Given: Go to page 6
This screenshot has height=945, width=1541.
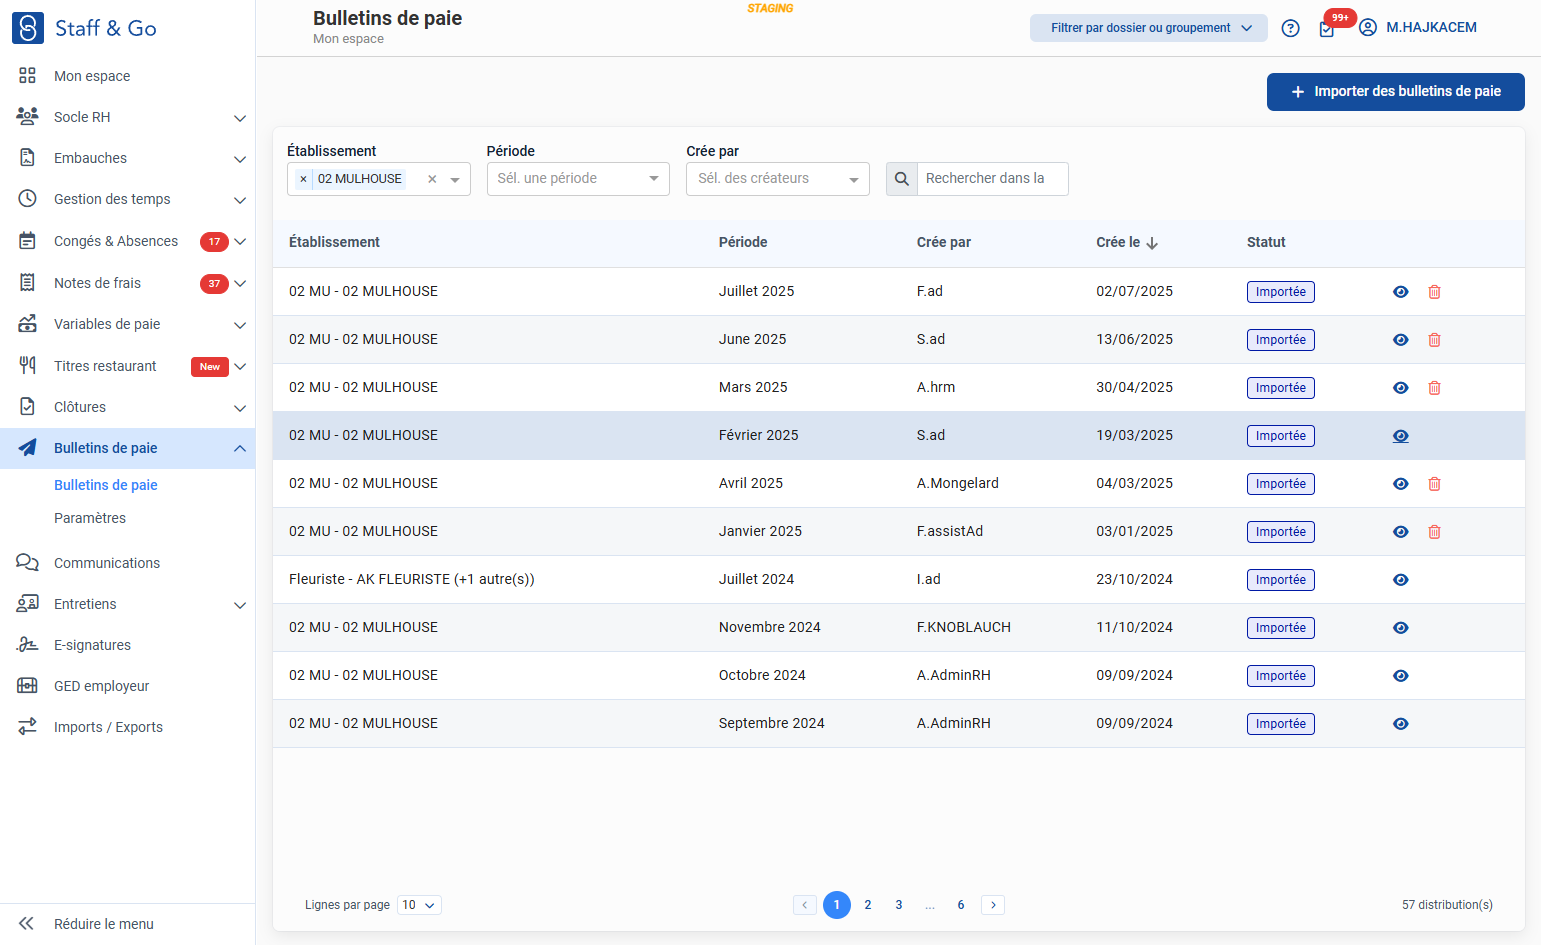Looking at the screenshot, I should point(961,905).
